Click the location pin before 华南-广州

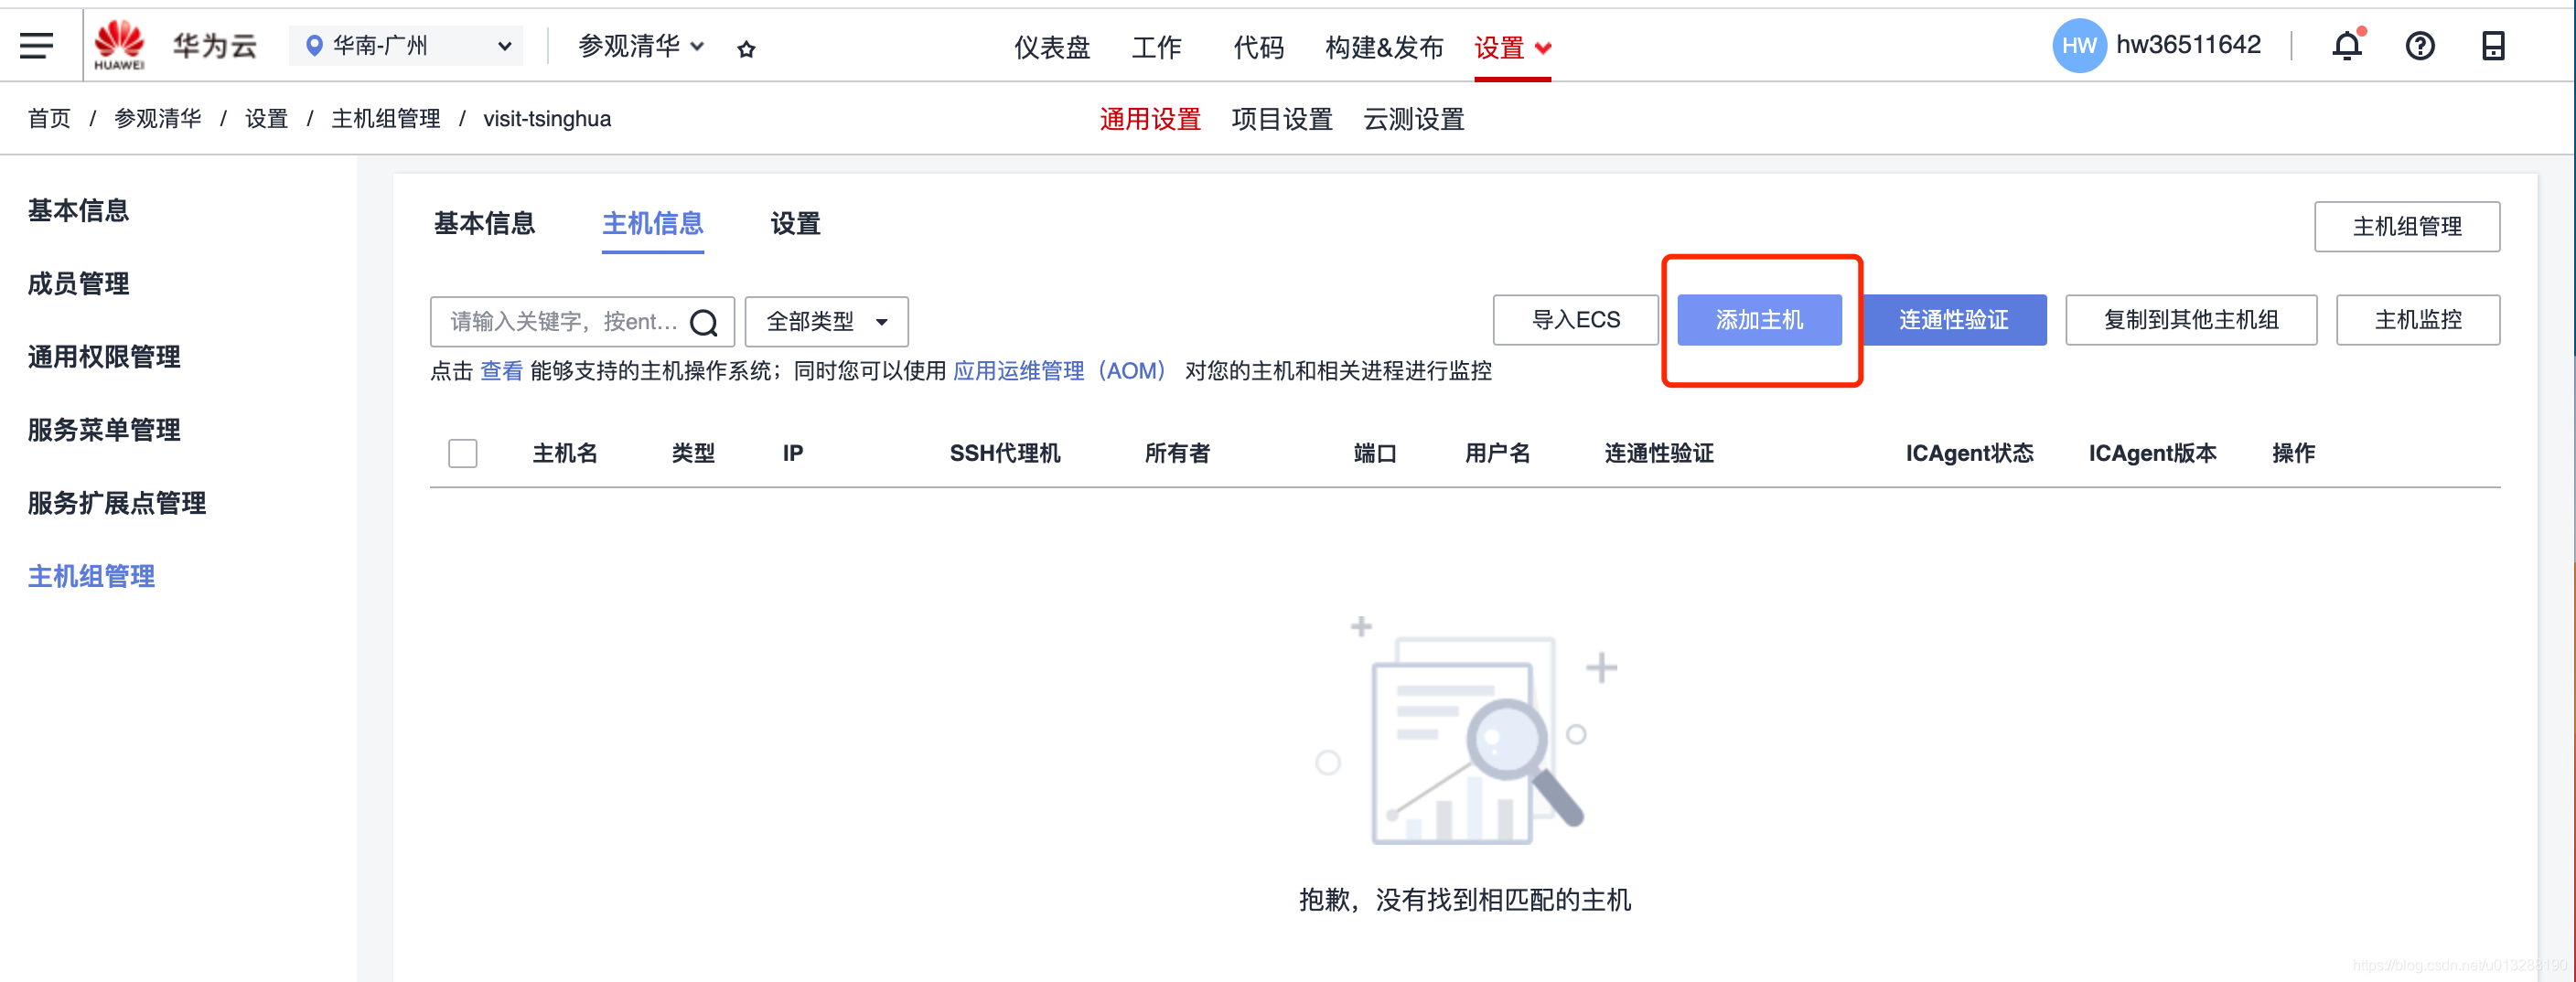pyautogui.click(x=314, y=45)
